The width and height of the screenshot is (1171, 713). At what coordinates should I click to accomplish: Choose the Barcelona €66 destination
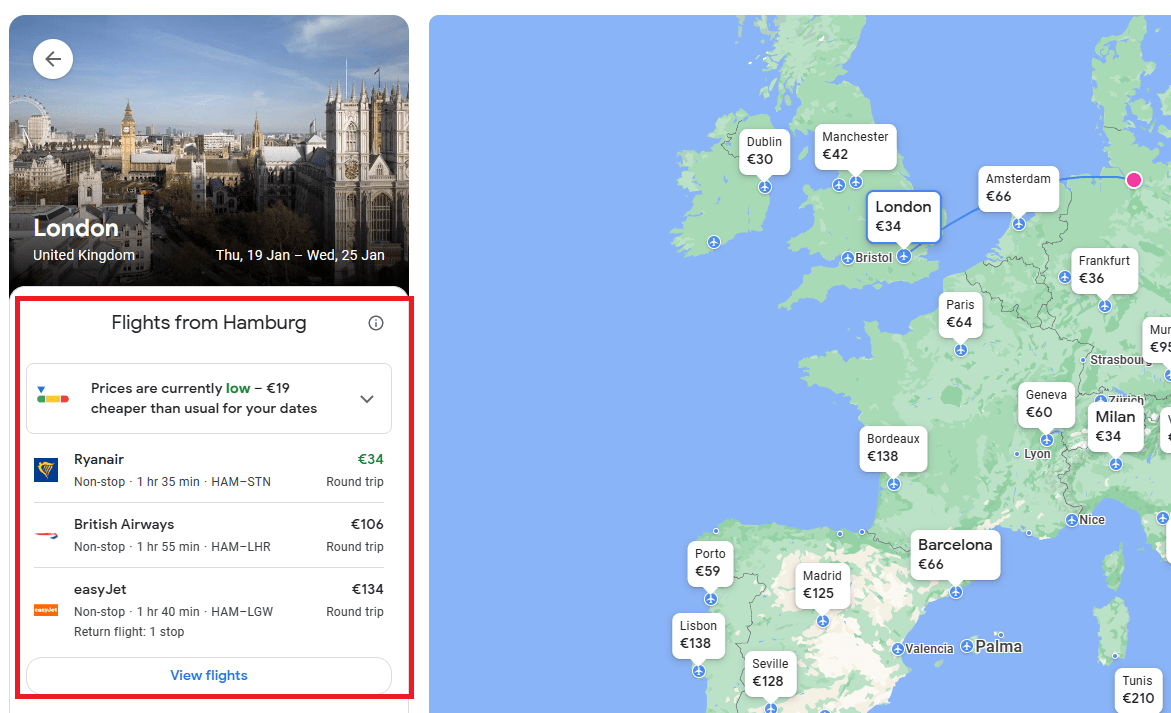[955, 555]
